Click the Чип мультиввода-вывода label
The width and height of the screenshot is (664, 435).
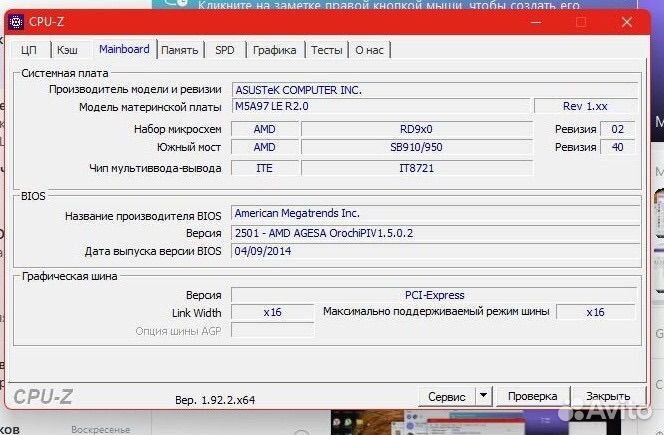(155, 168)
